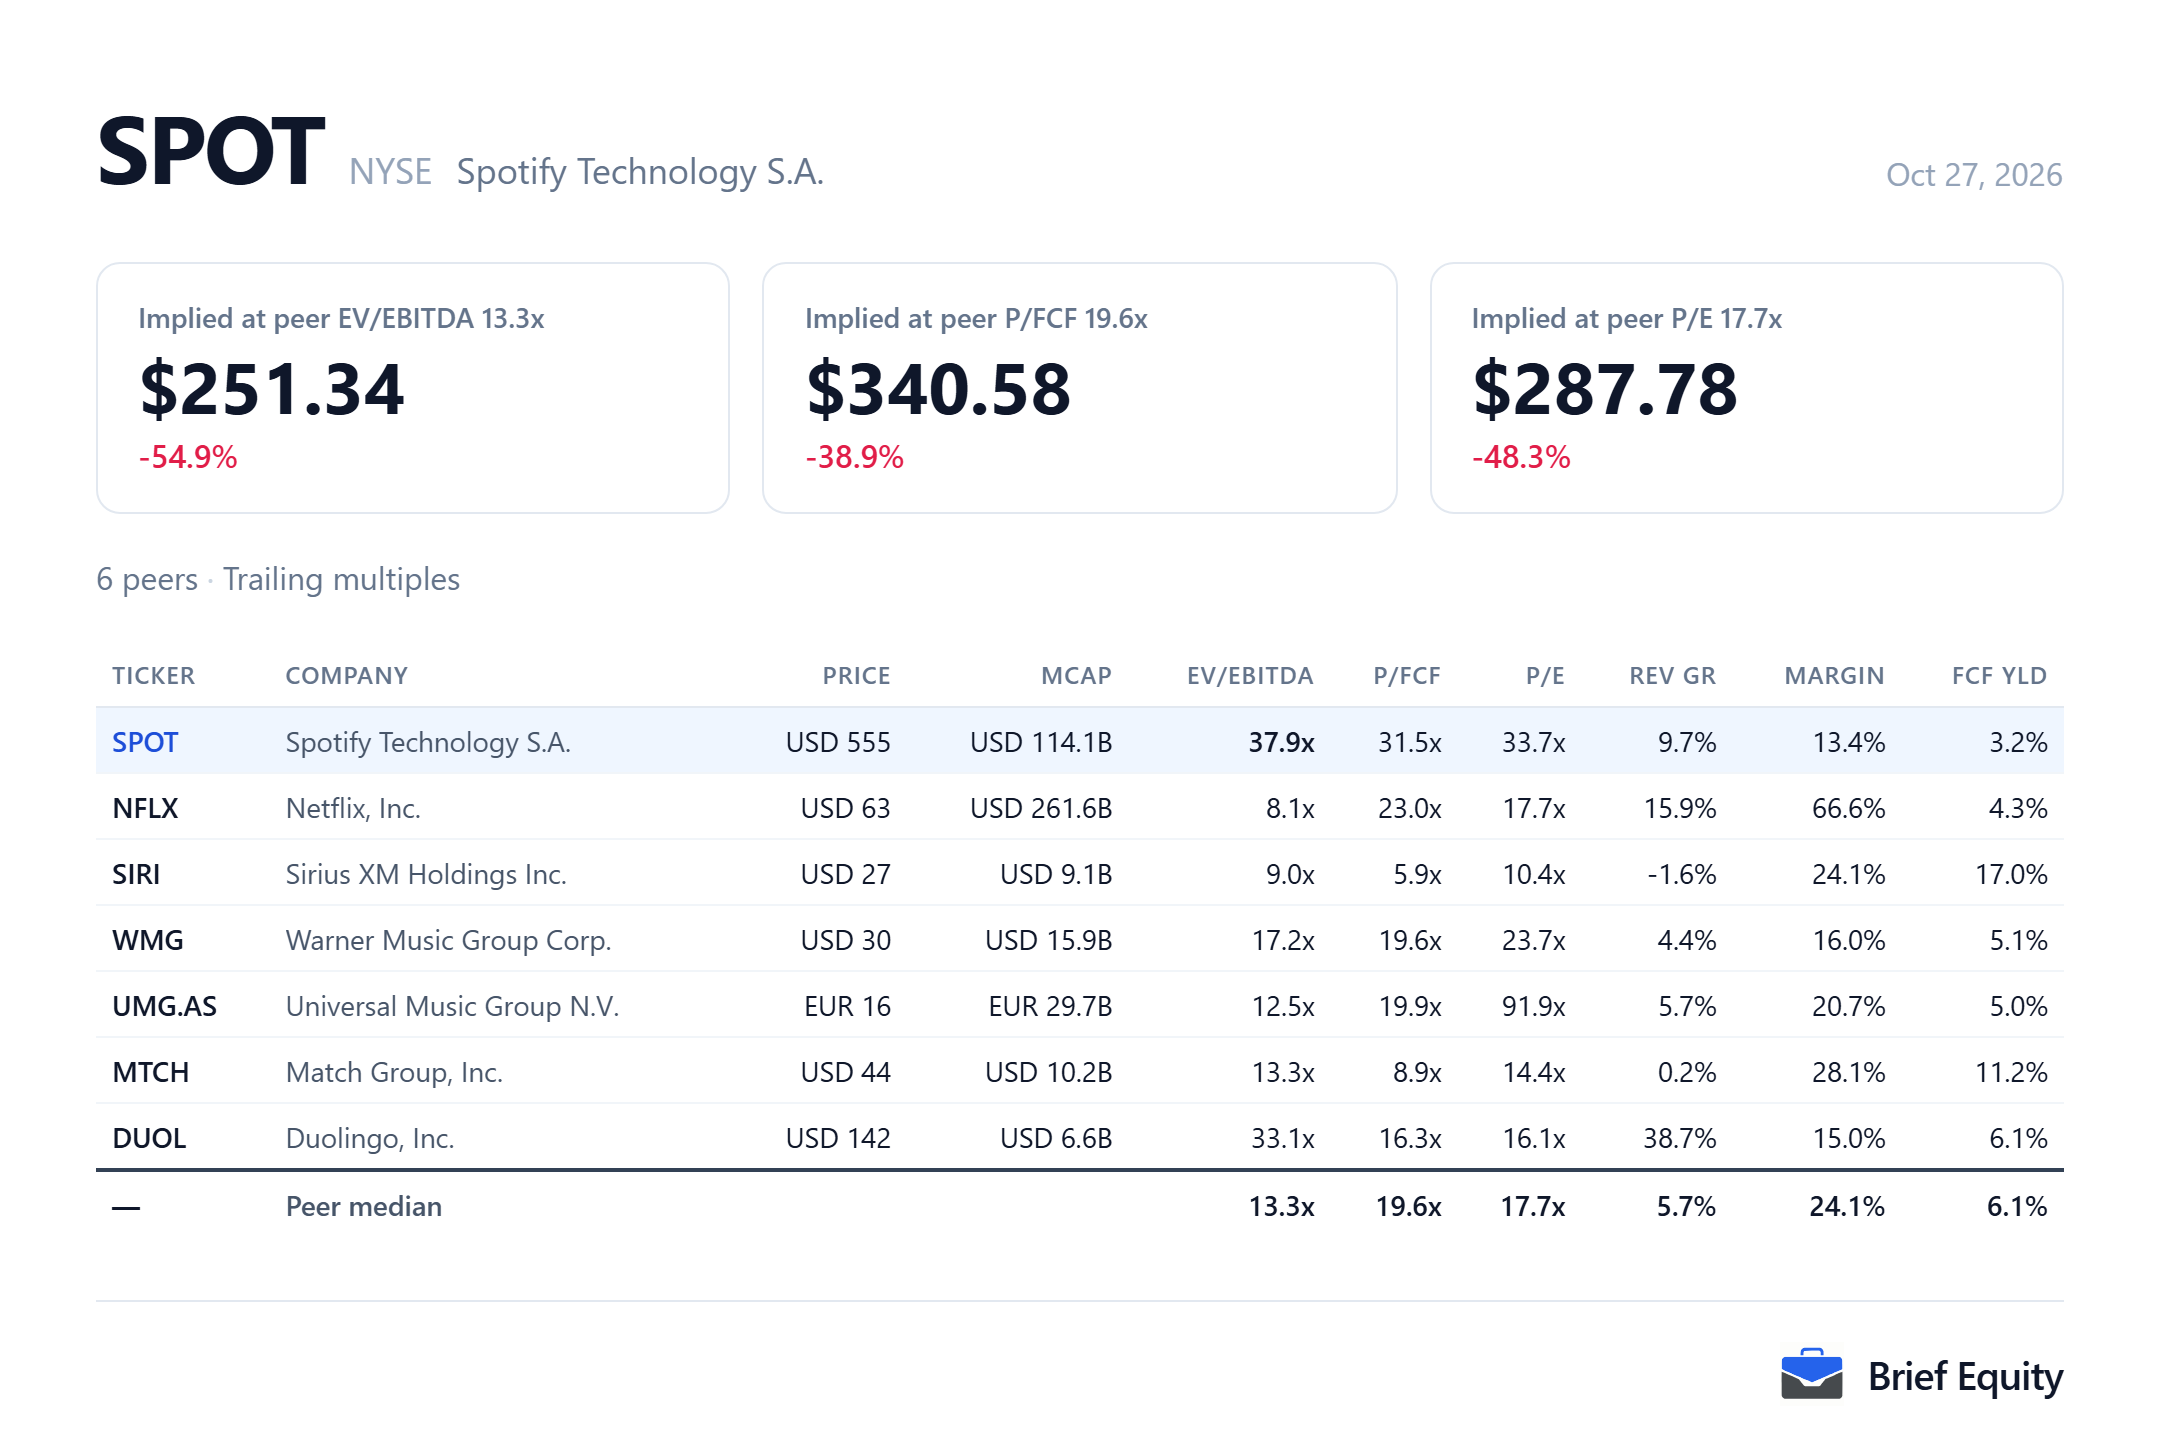Click the MCAP column header

[x=1077, y=676]
